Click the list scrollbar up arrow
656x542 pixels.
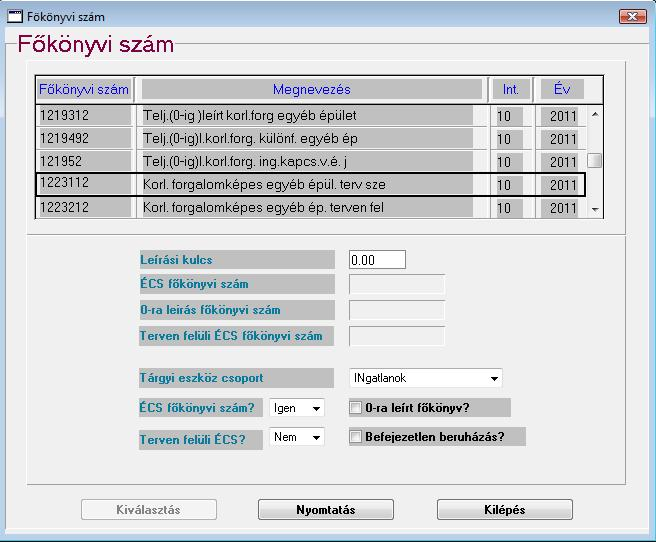pyautogui.click(x=595, y=114)
